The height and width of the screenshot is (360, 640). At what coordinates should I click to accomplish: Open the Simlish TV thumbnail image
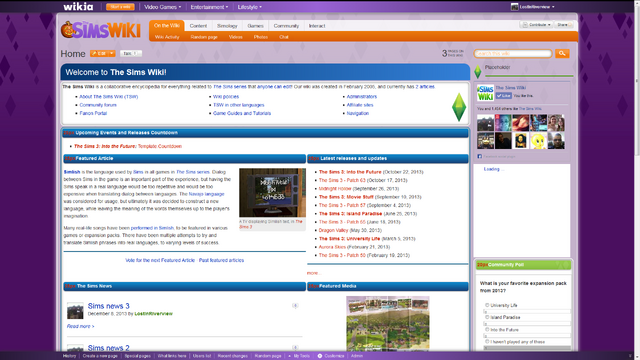272,192
